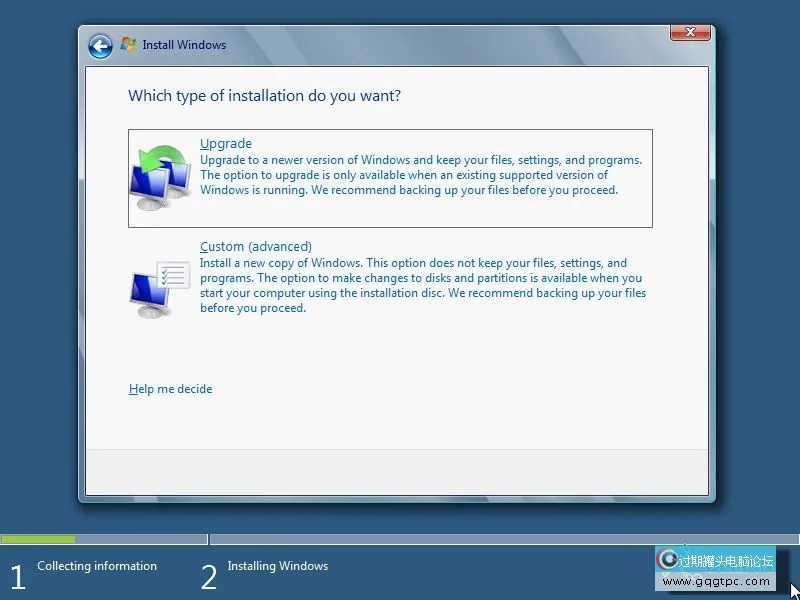Click the 'Which type of installation' heading
800x600 pixels.
265,96
